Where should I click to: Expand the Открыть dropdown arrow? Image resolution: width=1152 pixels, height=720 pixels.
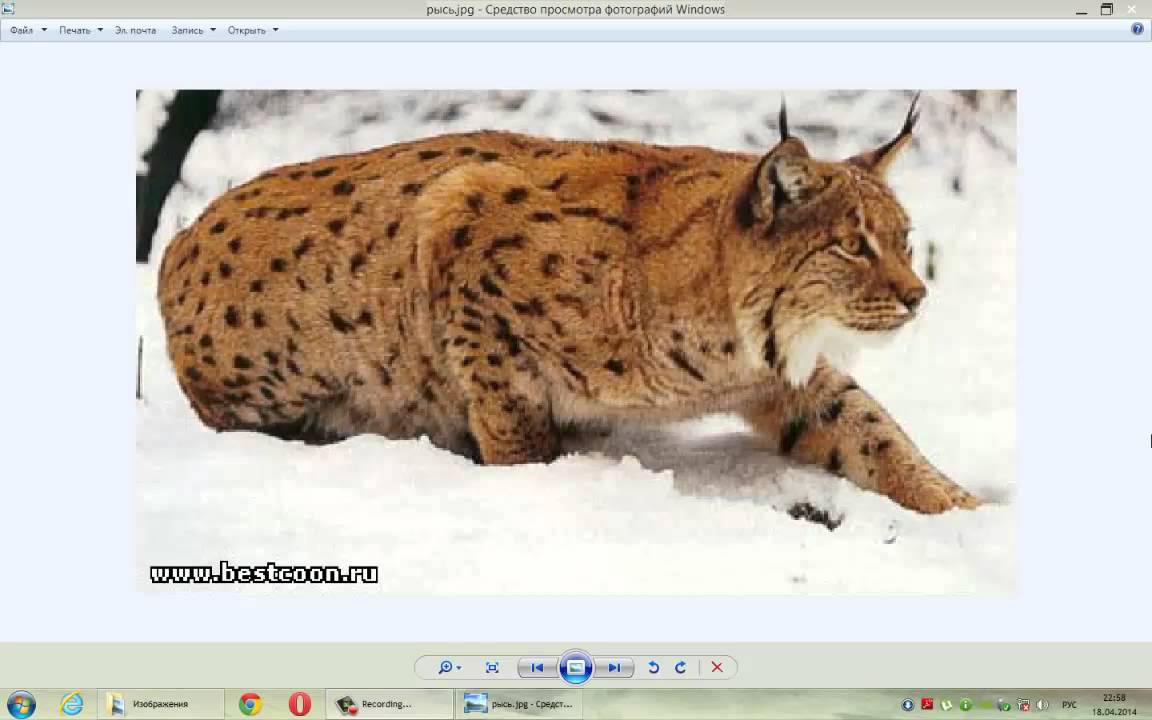[276, 30]
